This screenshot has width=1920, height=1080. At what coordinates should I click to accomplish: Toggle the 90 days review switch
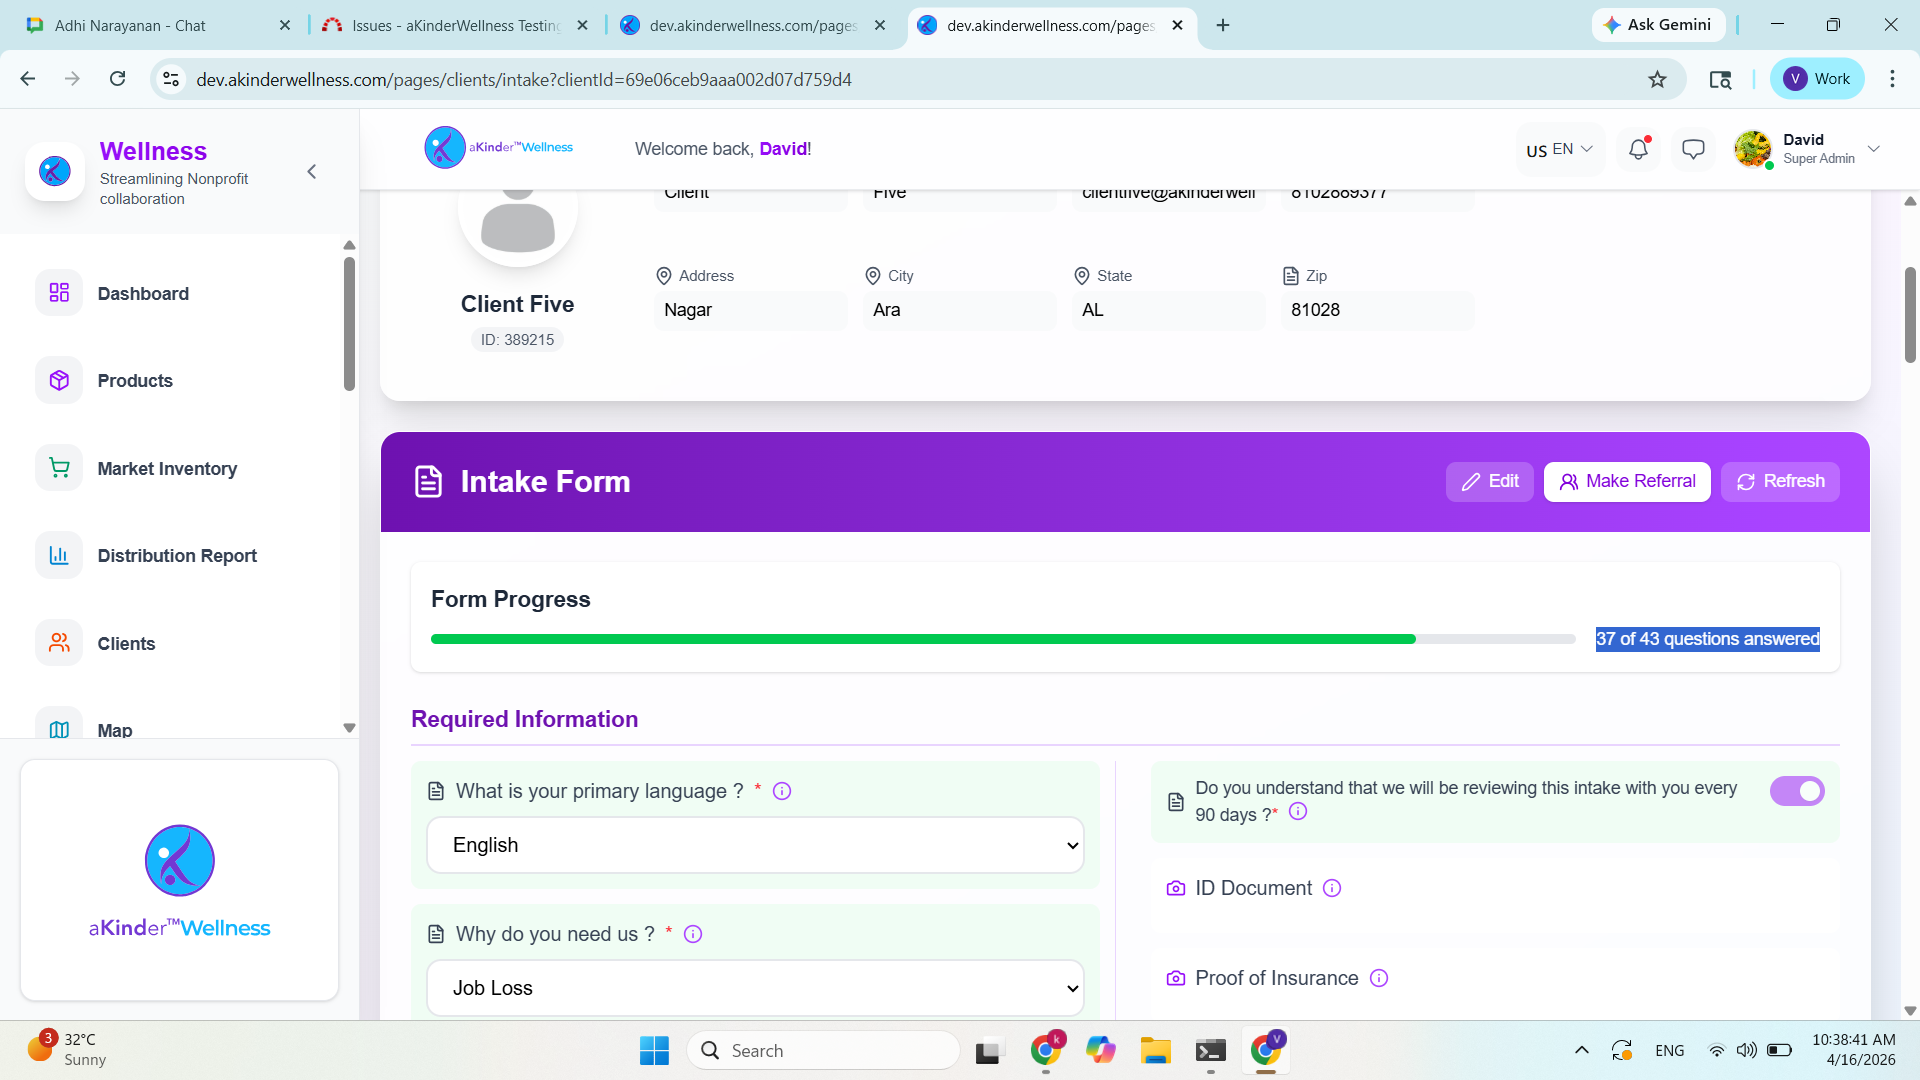coord(1796,791)
